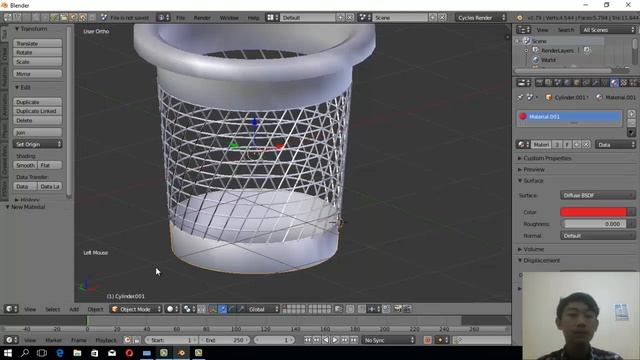This screenshot has width=640, height=360.
Task: Select Material.001 slot in the list
Action: [569, 117]
